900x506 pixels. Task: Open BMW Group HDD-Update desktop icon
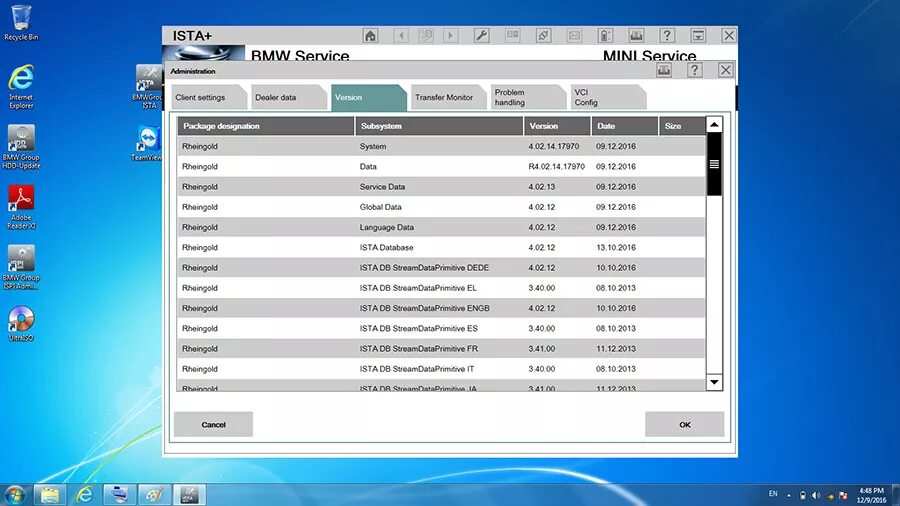(x=21, y=147)
